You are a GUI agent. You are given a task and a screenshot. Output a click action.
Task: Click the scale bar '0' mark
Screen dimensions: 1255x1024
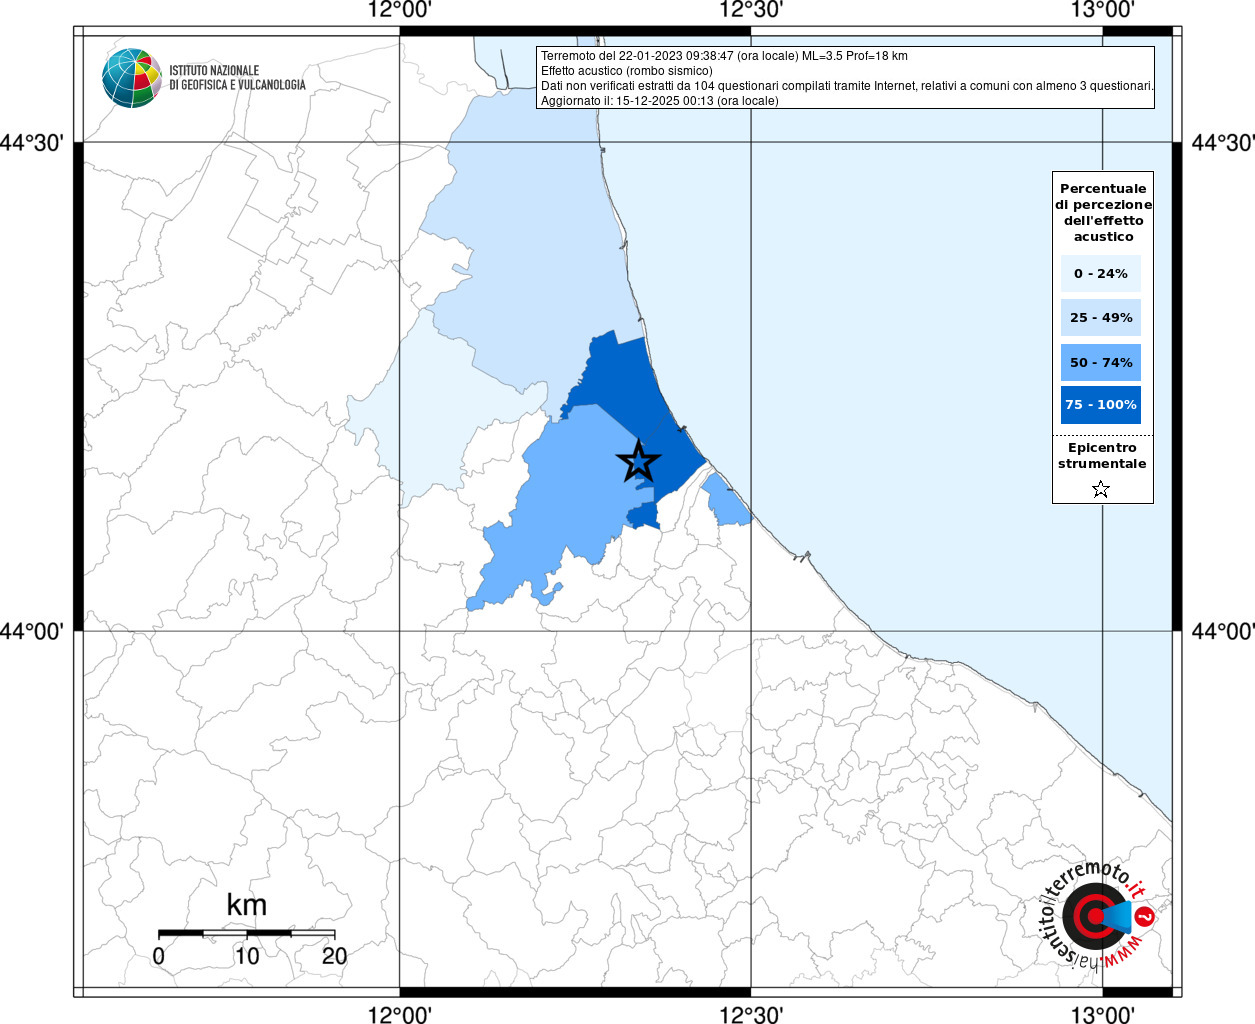[159, 956]
